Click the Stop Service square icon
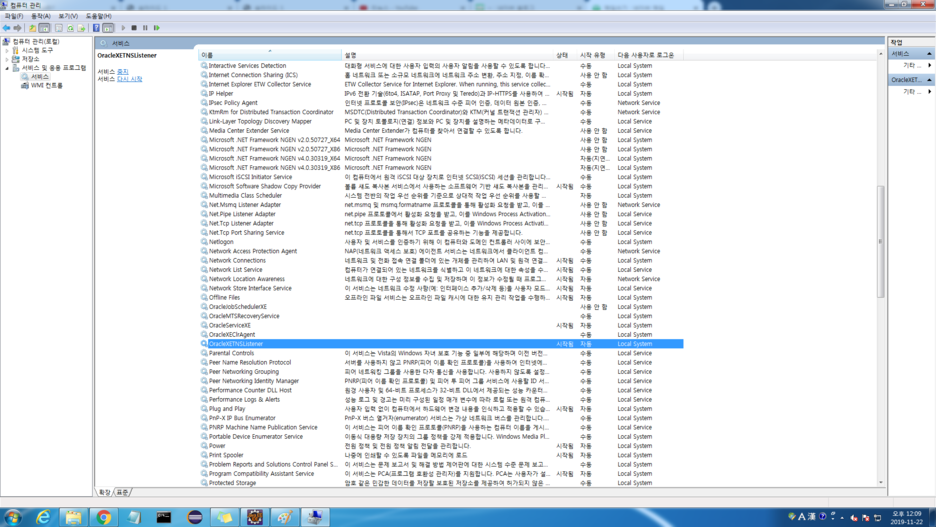The height and width of the screenshot is (527, 936). pos(134,28)
